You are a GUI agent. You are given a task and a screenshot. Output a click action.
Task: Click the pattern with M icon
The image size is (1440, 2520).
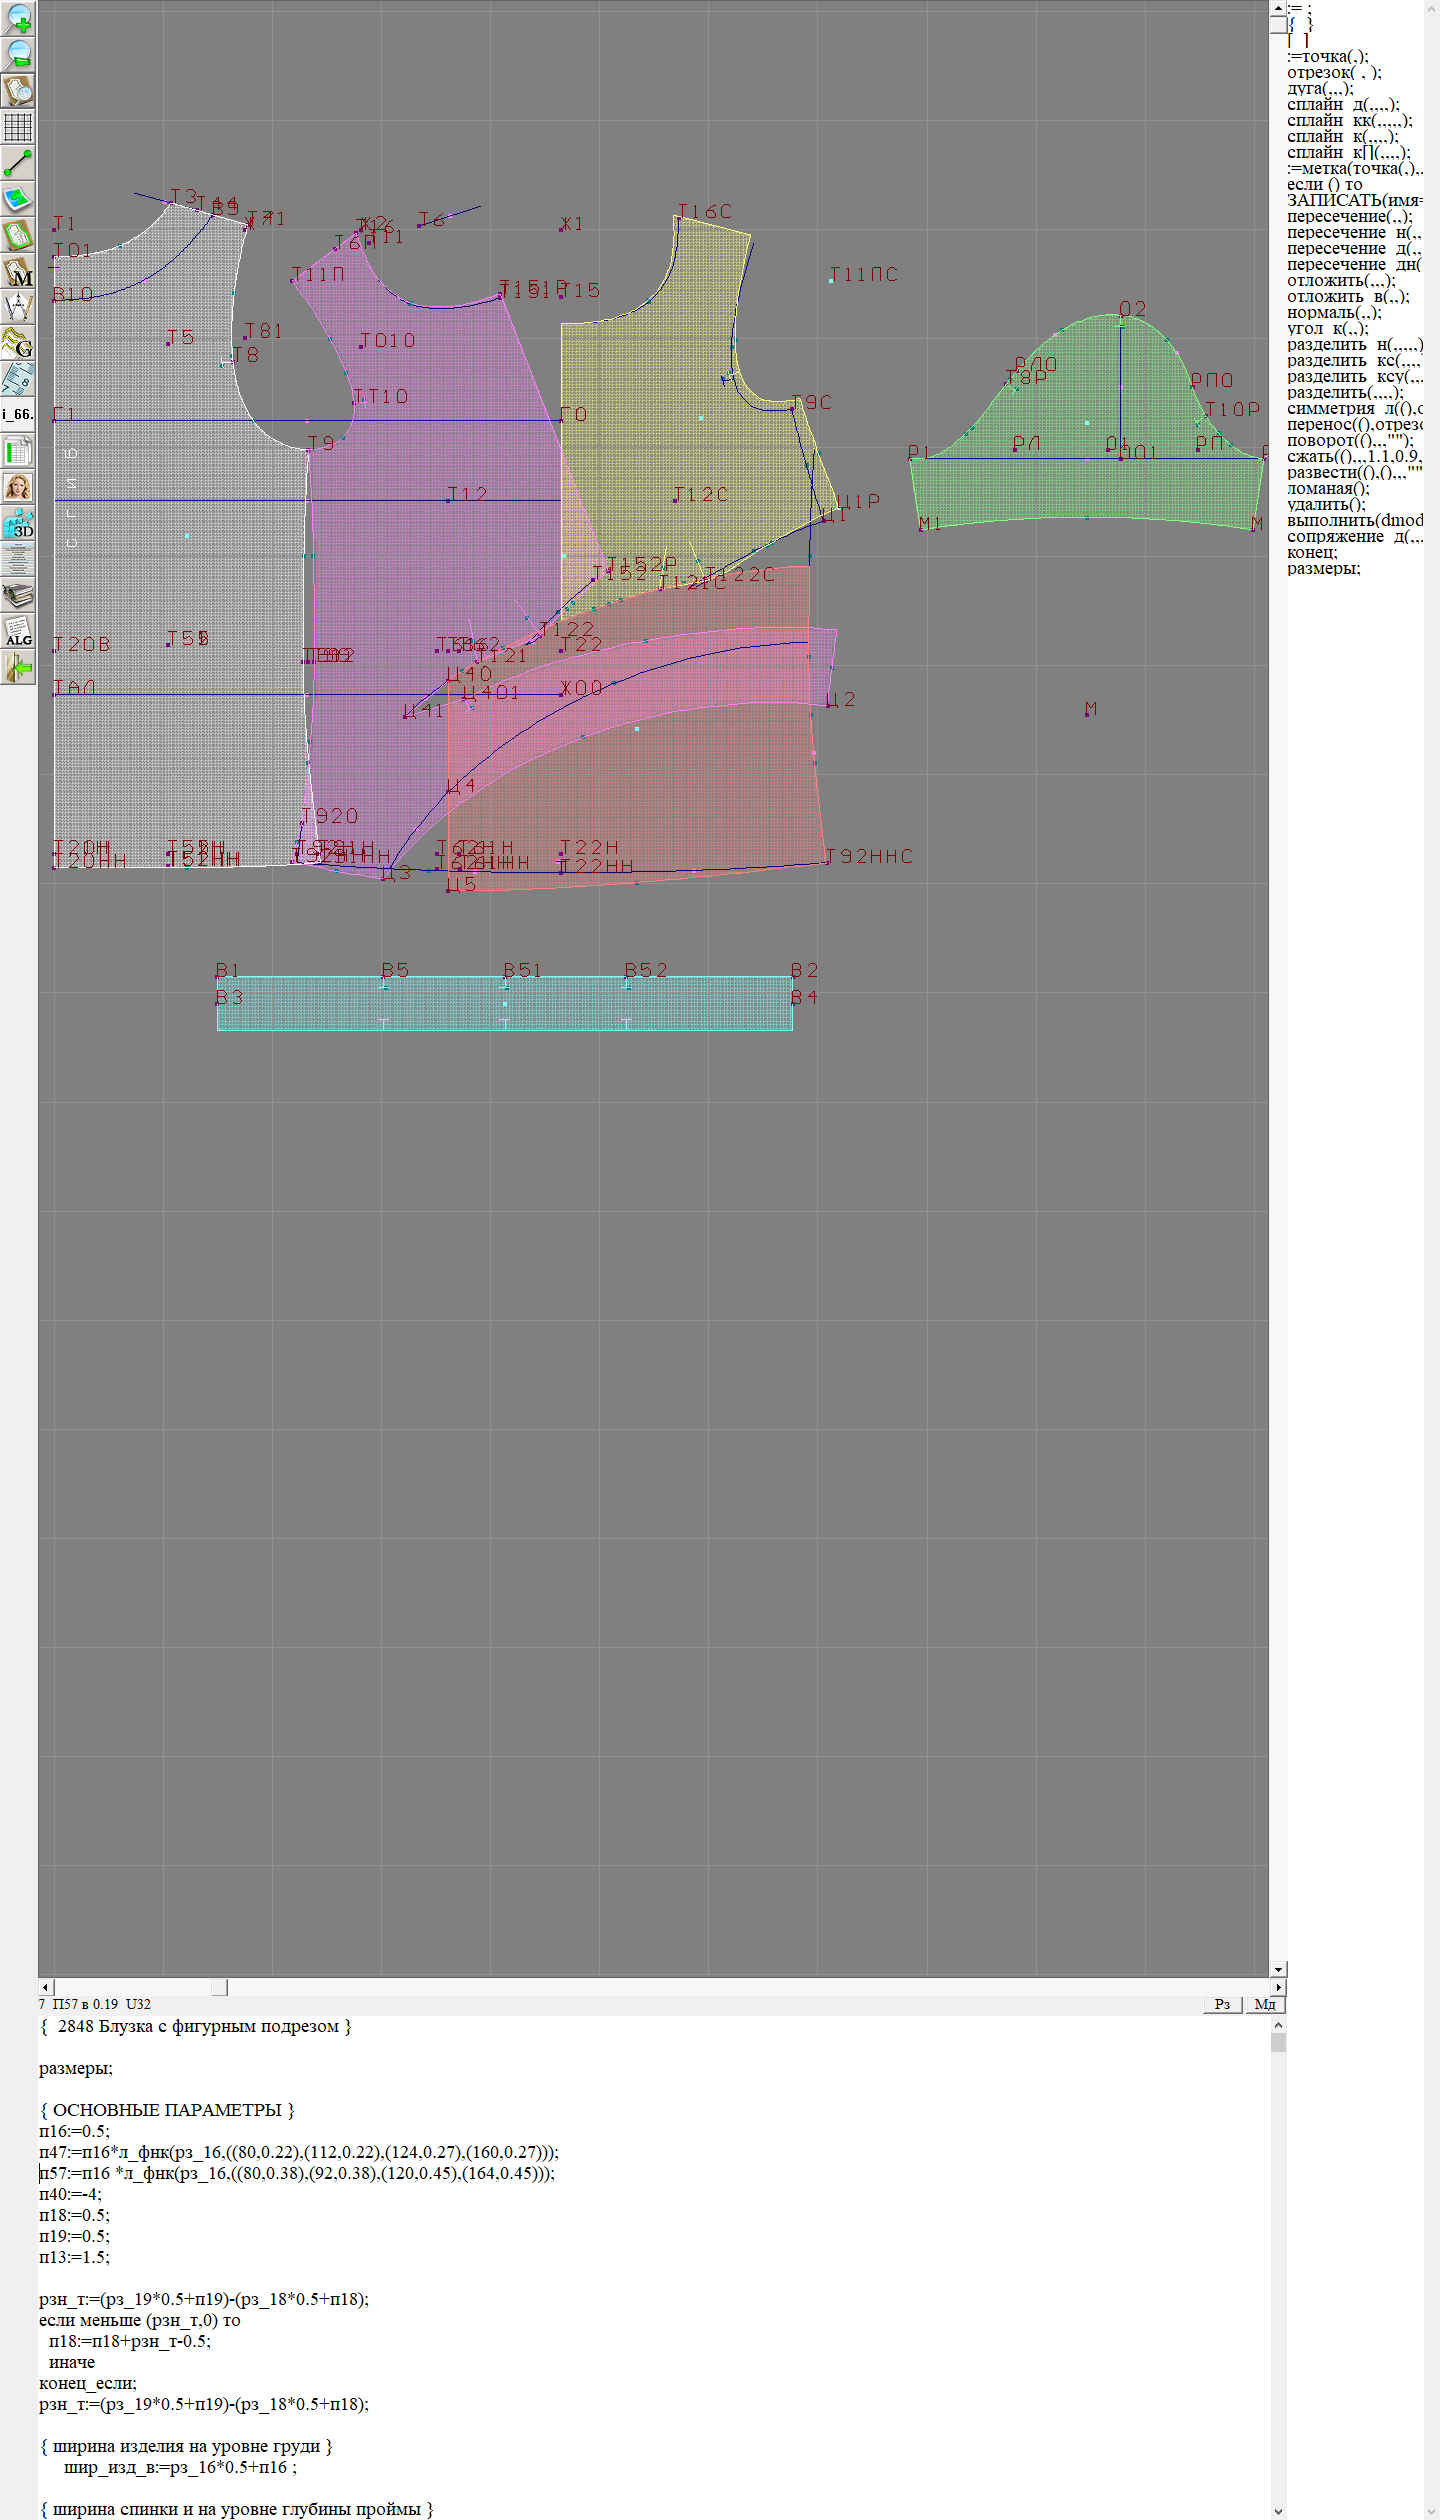pos(18,272)
